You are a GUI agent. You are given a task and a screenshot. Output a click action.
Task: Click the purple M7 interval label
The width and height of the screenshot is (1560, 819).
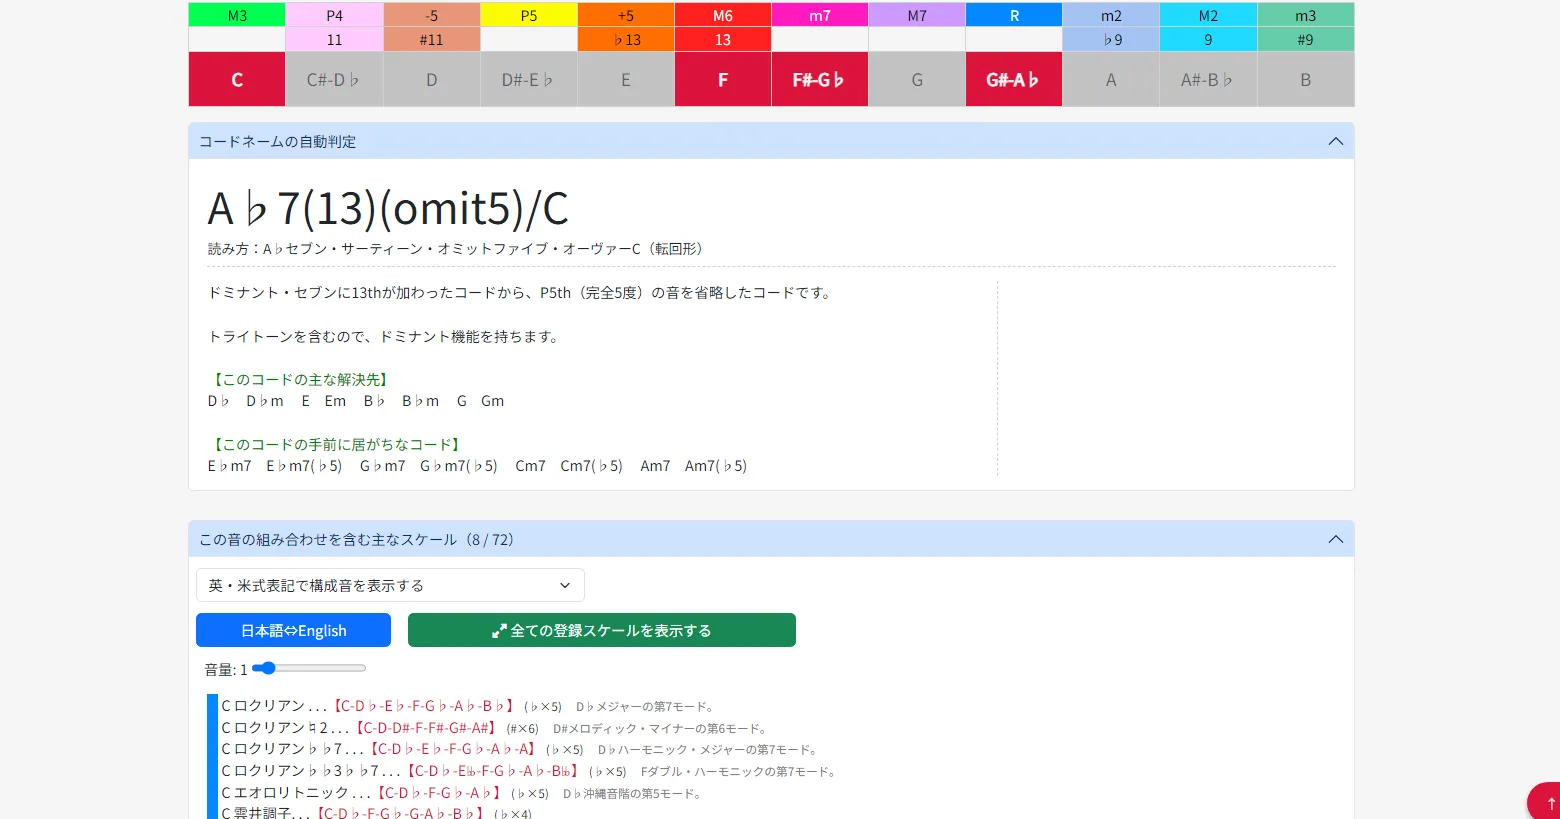(917, 15)
